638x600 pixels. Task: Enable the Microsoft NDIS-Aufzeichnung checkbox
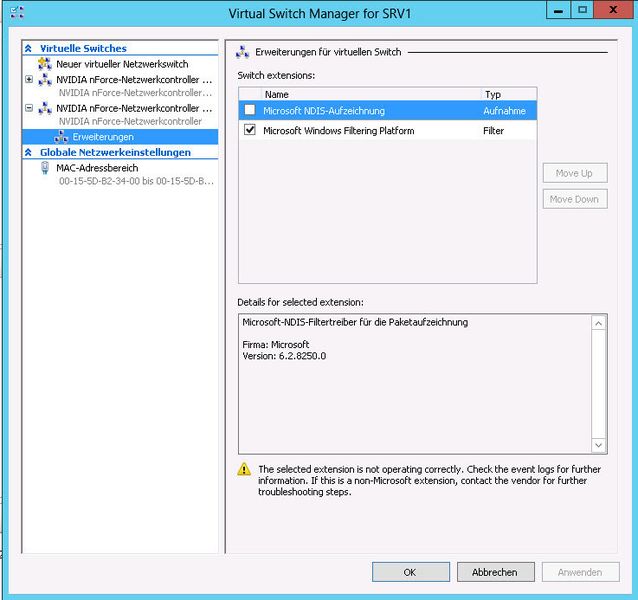250,110
